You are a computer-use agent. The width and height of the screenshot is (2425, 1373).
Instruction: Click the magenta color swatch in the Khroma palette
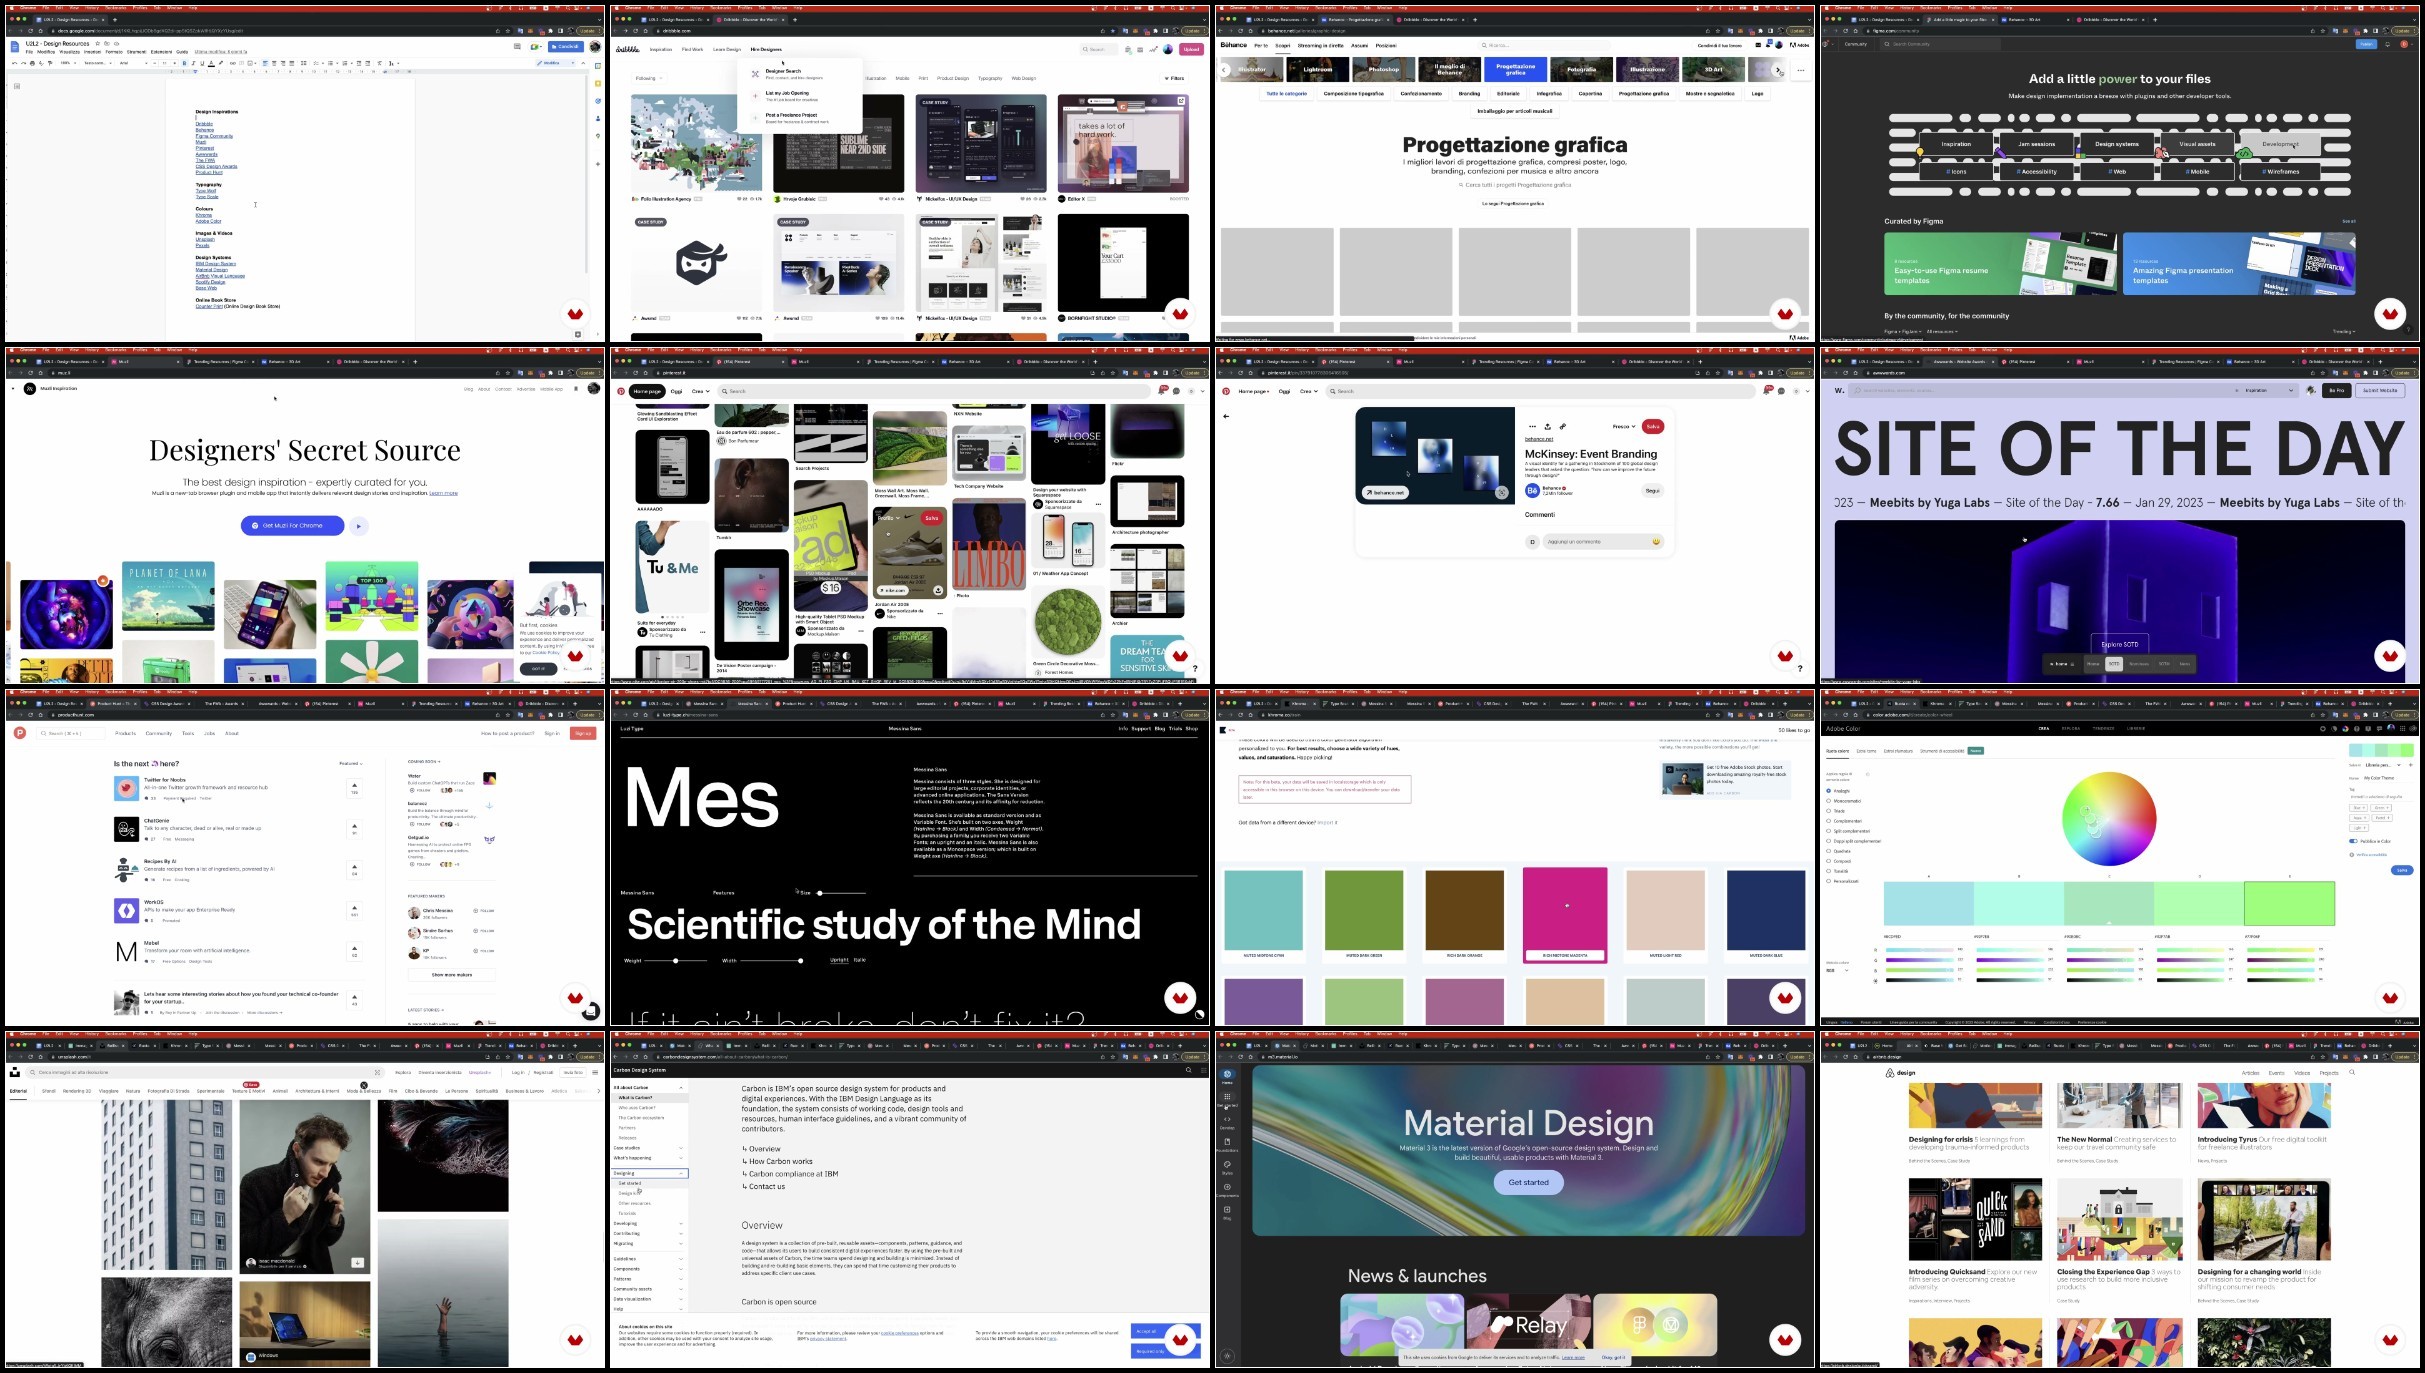pos(1565,908)
